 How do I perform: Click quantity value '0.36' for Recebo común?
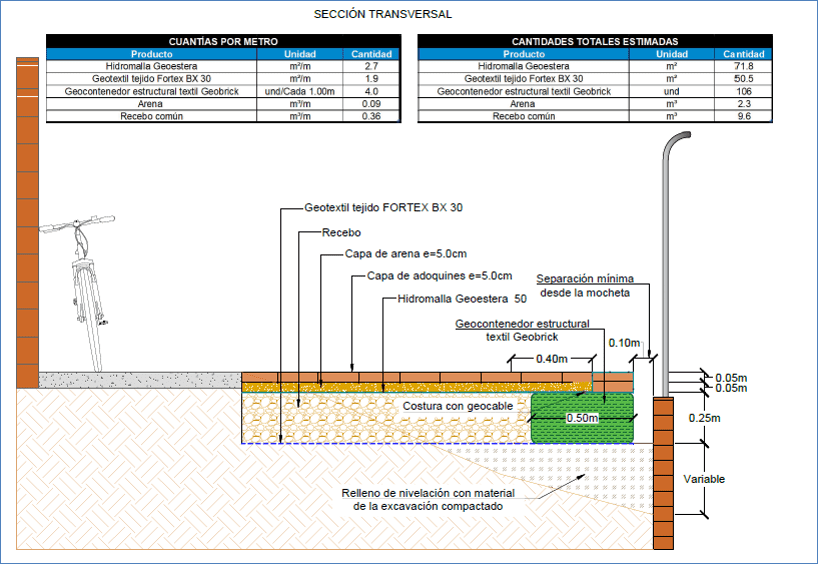pos(371,116)
